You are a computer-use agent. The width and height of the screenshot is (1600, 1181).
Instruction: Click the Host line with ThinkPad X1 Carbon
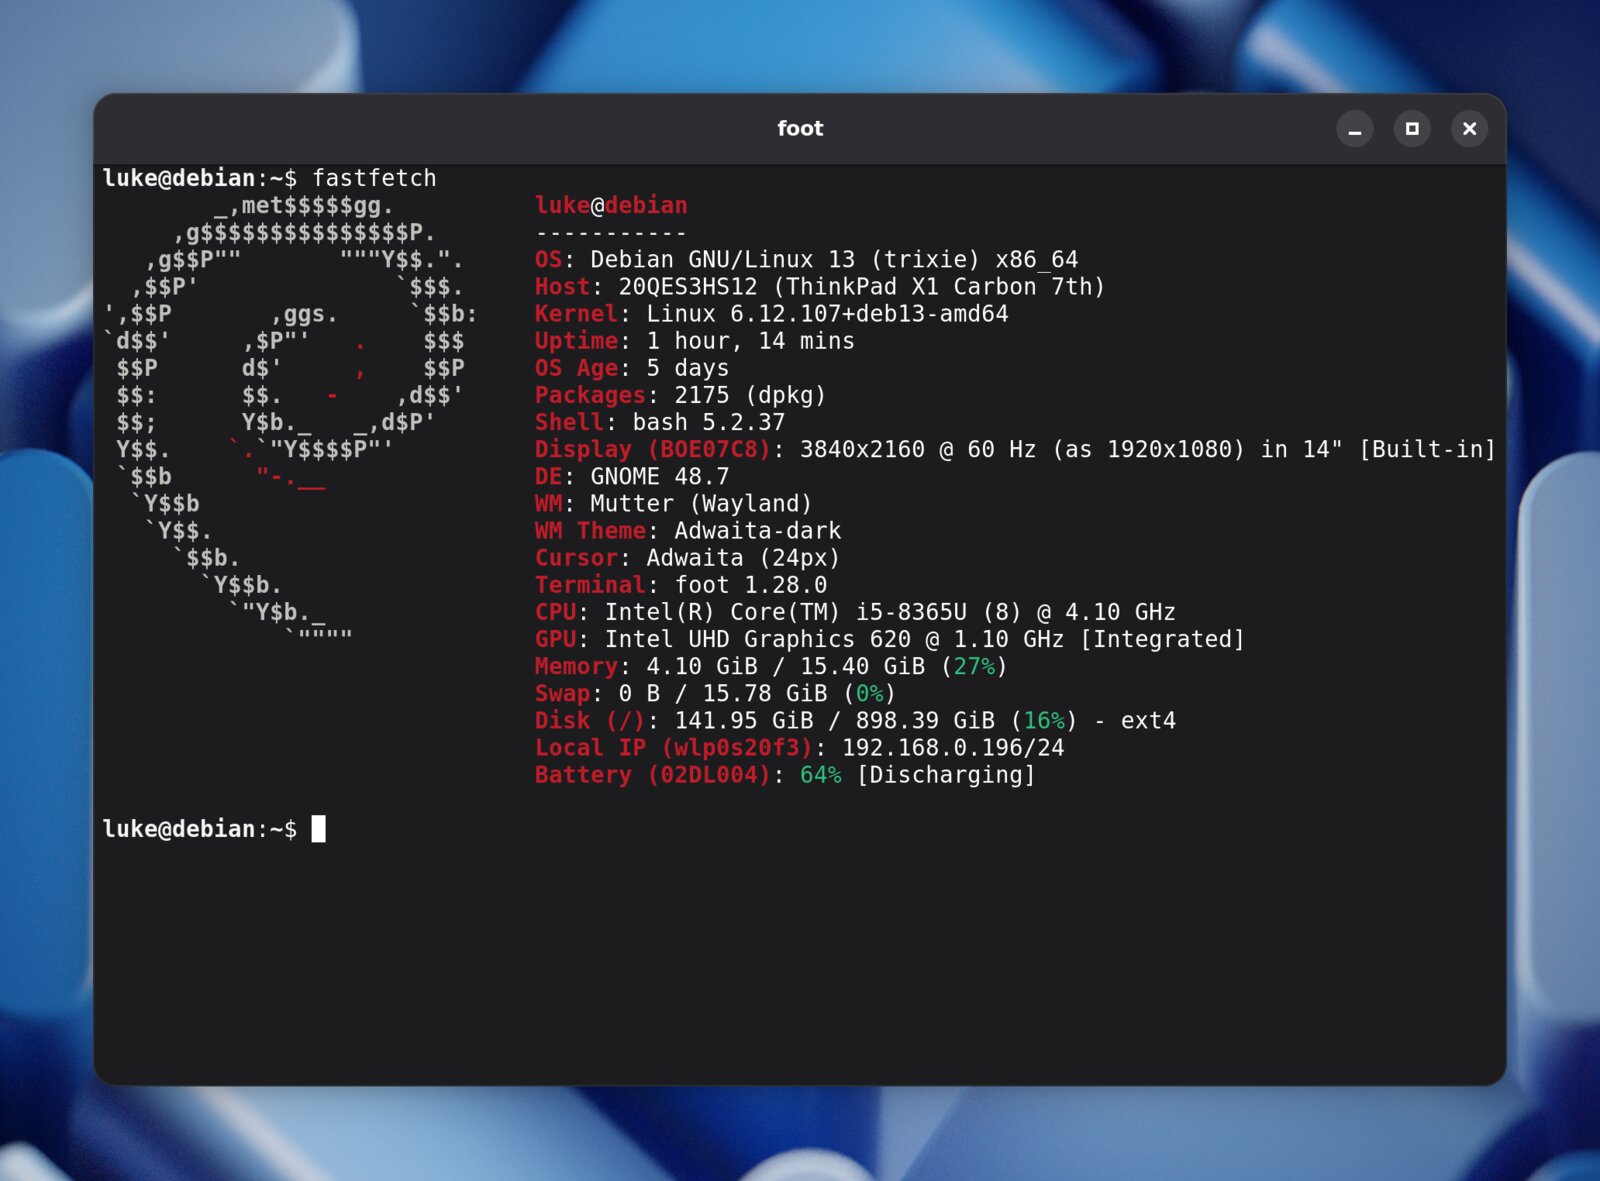click(820, 286)
